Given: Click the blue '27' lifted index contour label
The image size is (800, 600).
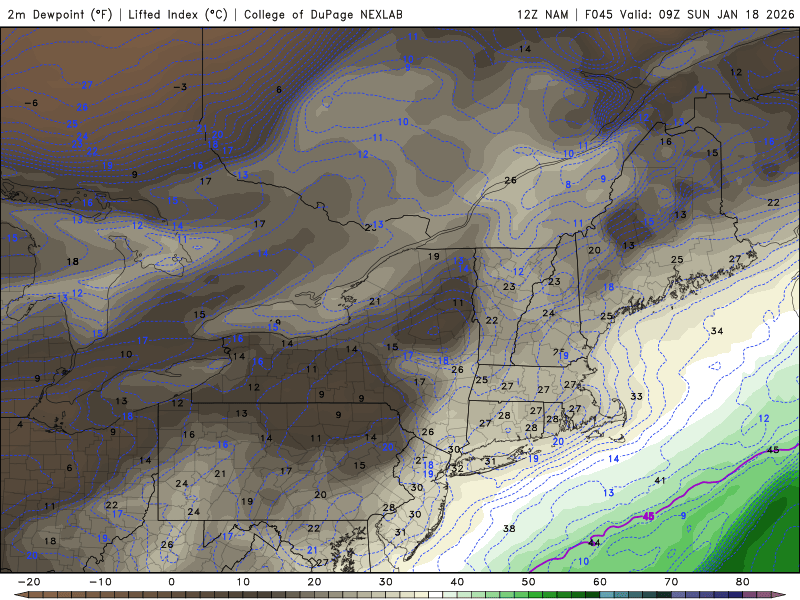Looking at the screenshot, I should click(87, 85).
